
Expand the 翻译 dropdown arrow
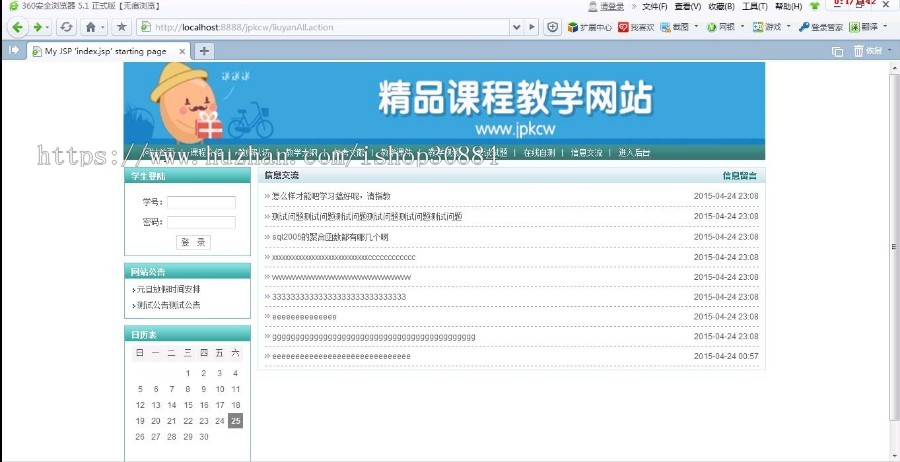tap(886, 26)
